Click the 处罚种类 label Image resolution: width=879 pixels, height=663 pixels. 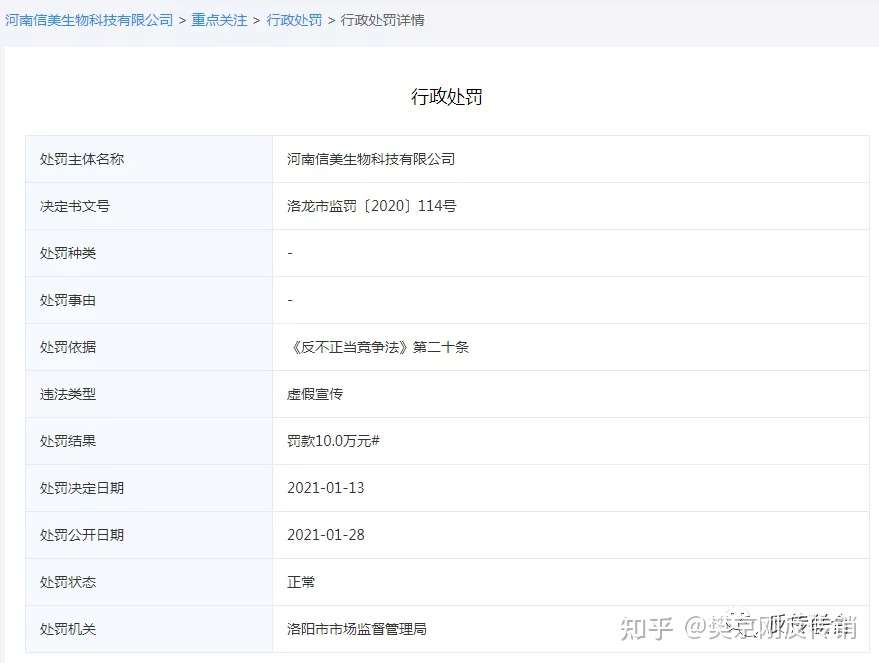[68, 253]
